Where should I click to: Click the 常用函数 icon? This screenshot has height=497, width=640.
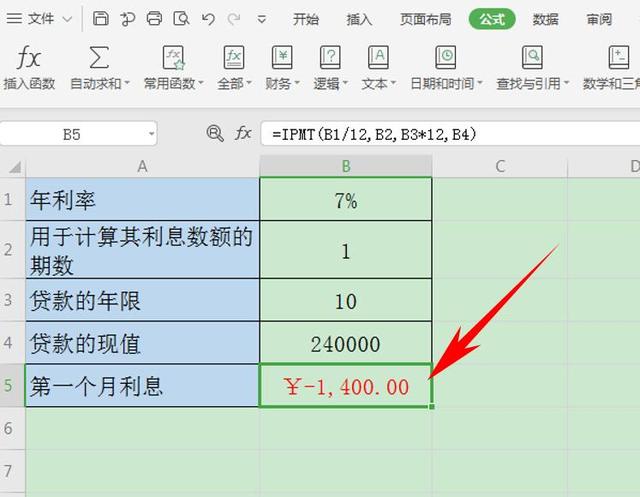coord(173,57)
